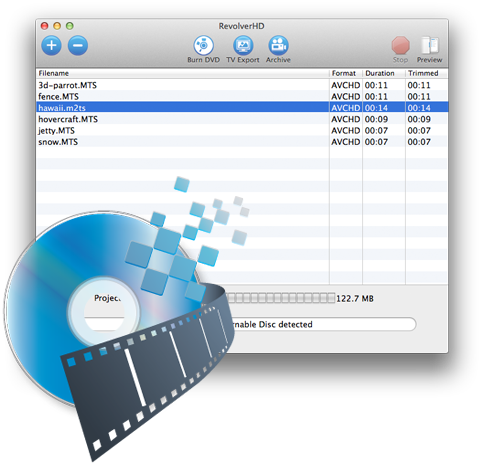This screenshot has width=480, height=466.
Task: Click the RevolverHD window title
Action: tap(241, 26)
